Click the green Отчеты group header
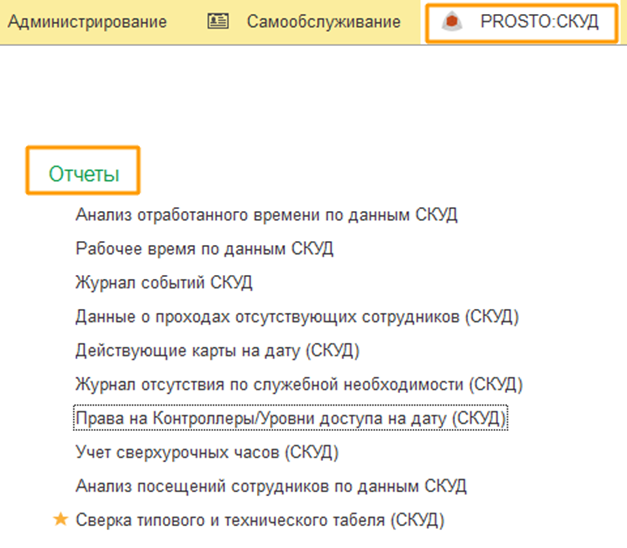The width and height of the screenshot is (627, 548). pos(84,174)
